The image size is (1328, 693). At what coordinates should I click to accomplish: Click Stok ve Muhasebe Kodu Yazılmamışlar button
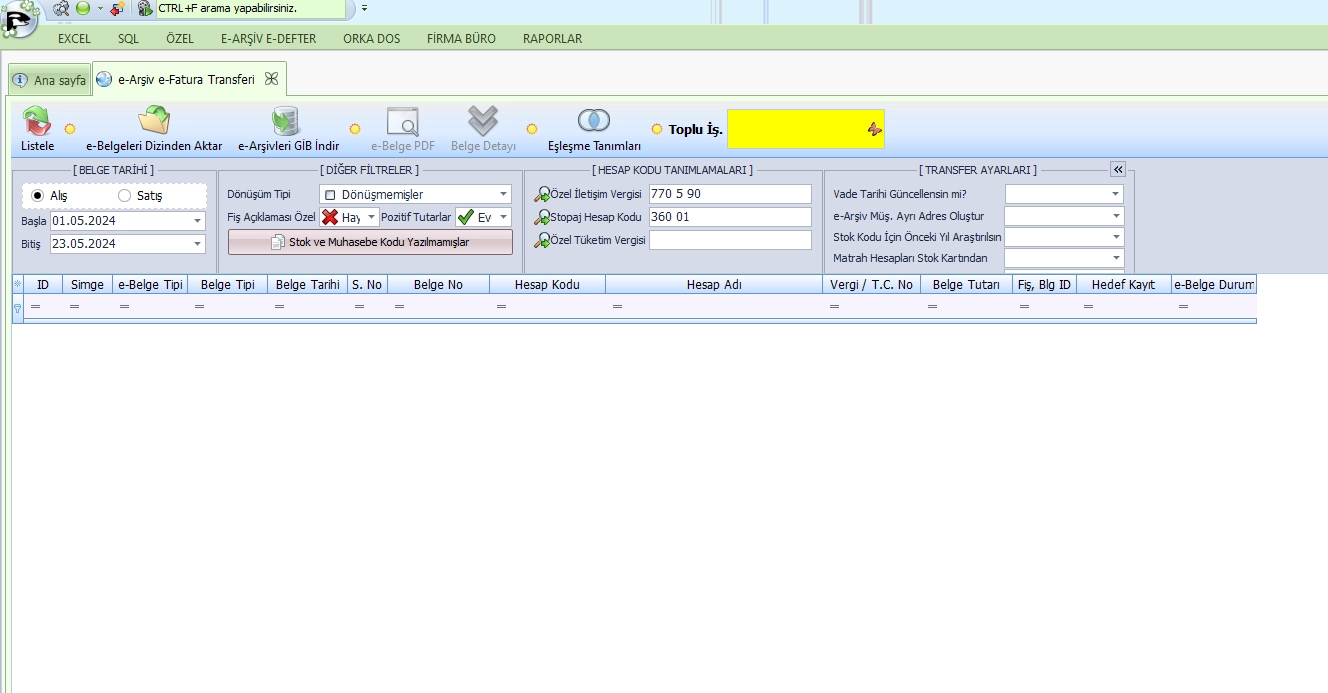coord(370,242)
